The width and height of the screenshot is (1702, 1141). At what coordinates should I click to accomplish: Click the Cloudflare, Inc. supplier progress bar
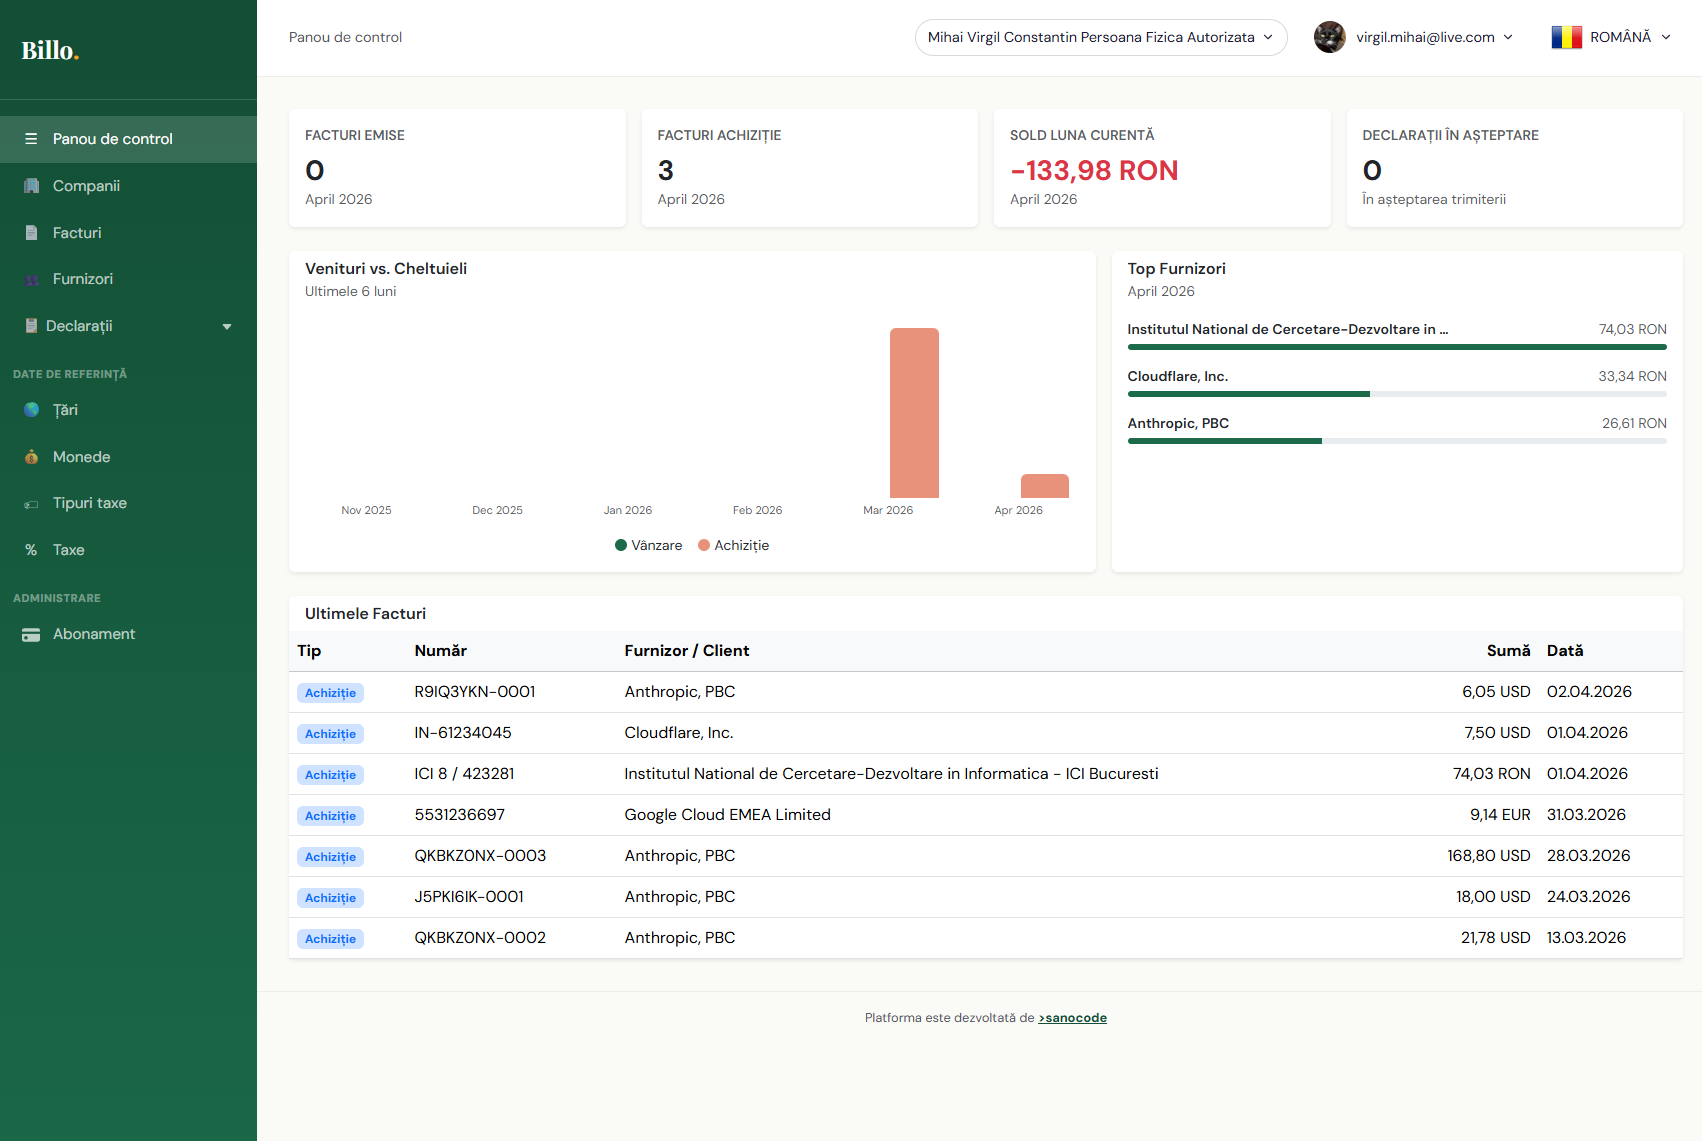coord(1397,394)
